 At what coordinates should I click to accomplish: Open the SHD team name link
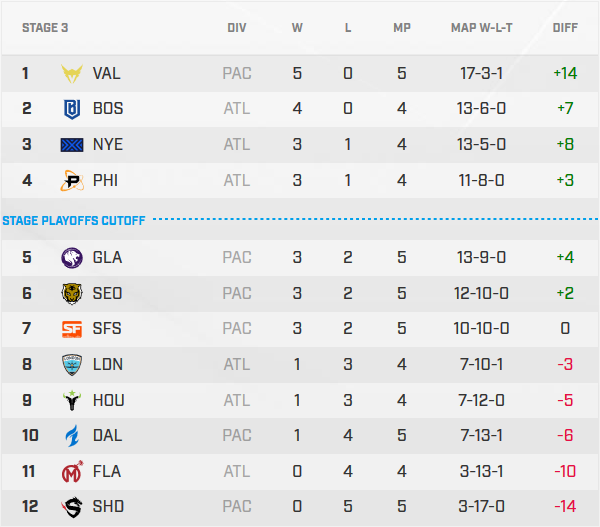(108, 507)
